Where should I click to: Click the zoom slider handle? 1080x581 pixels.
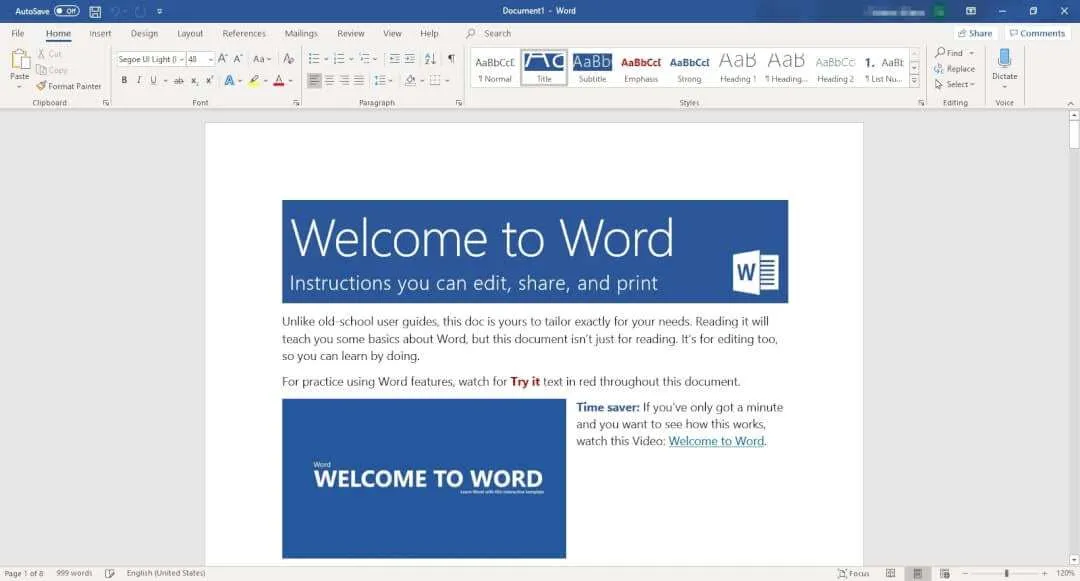1006,573
